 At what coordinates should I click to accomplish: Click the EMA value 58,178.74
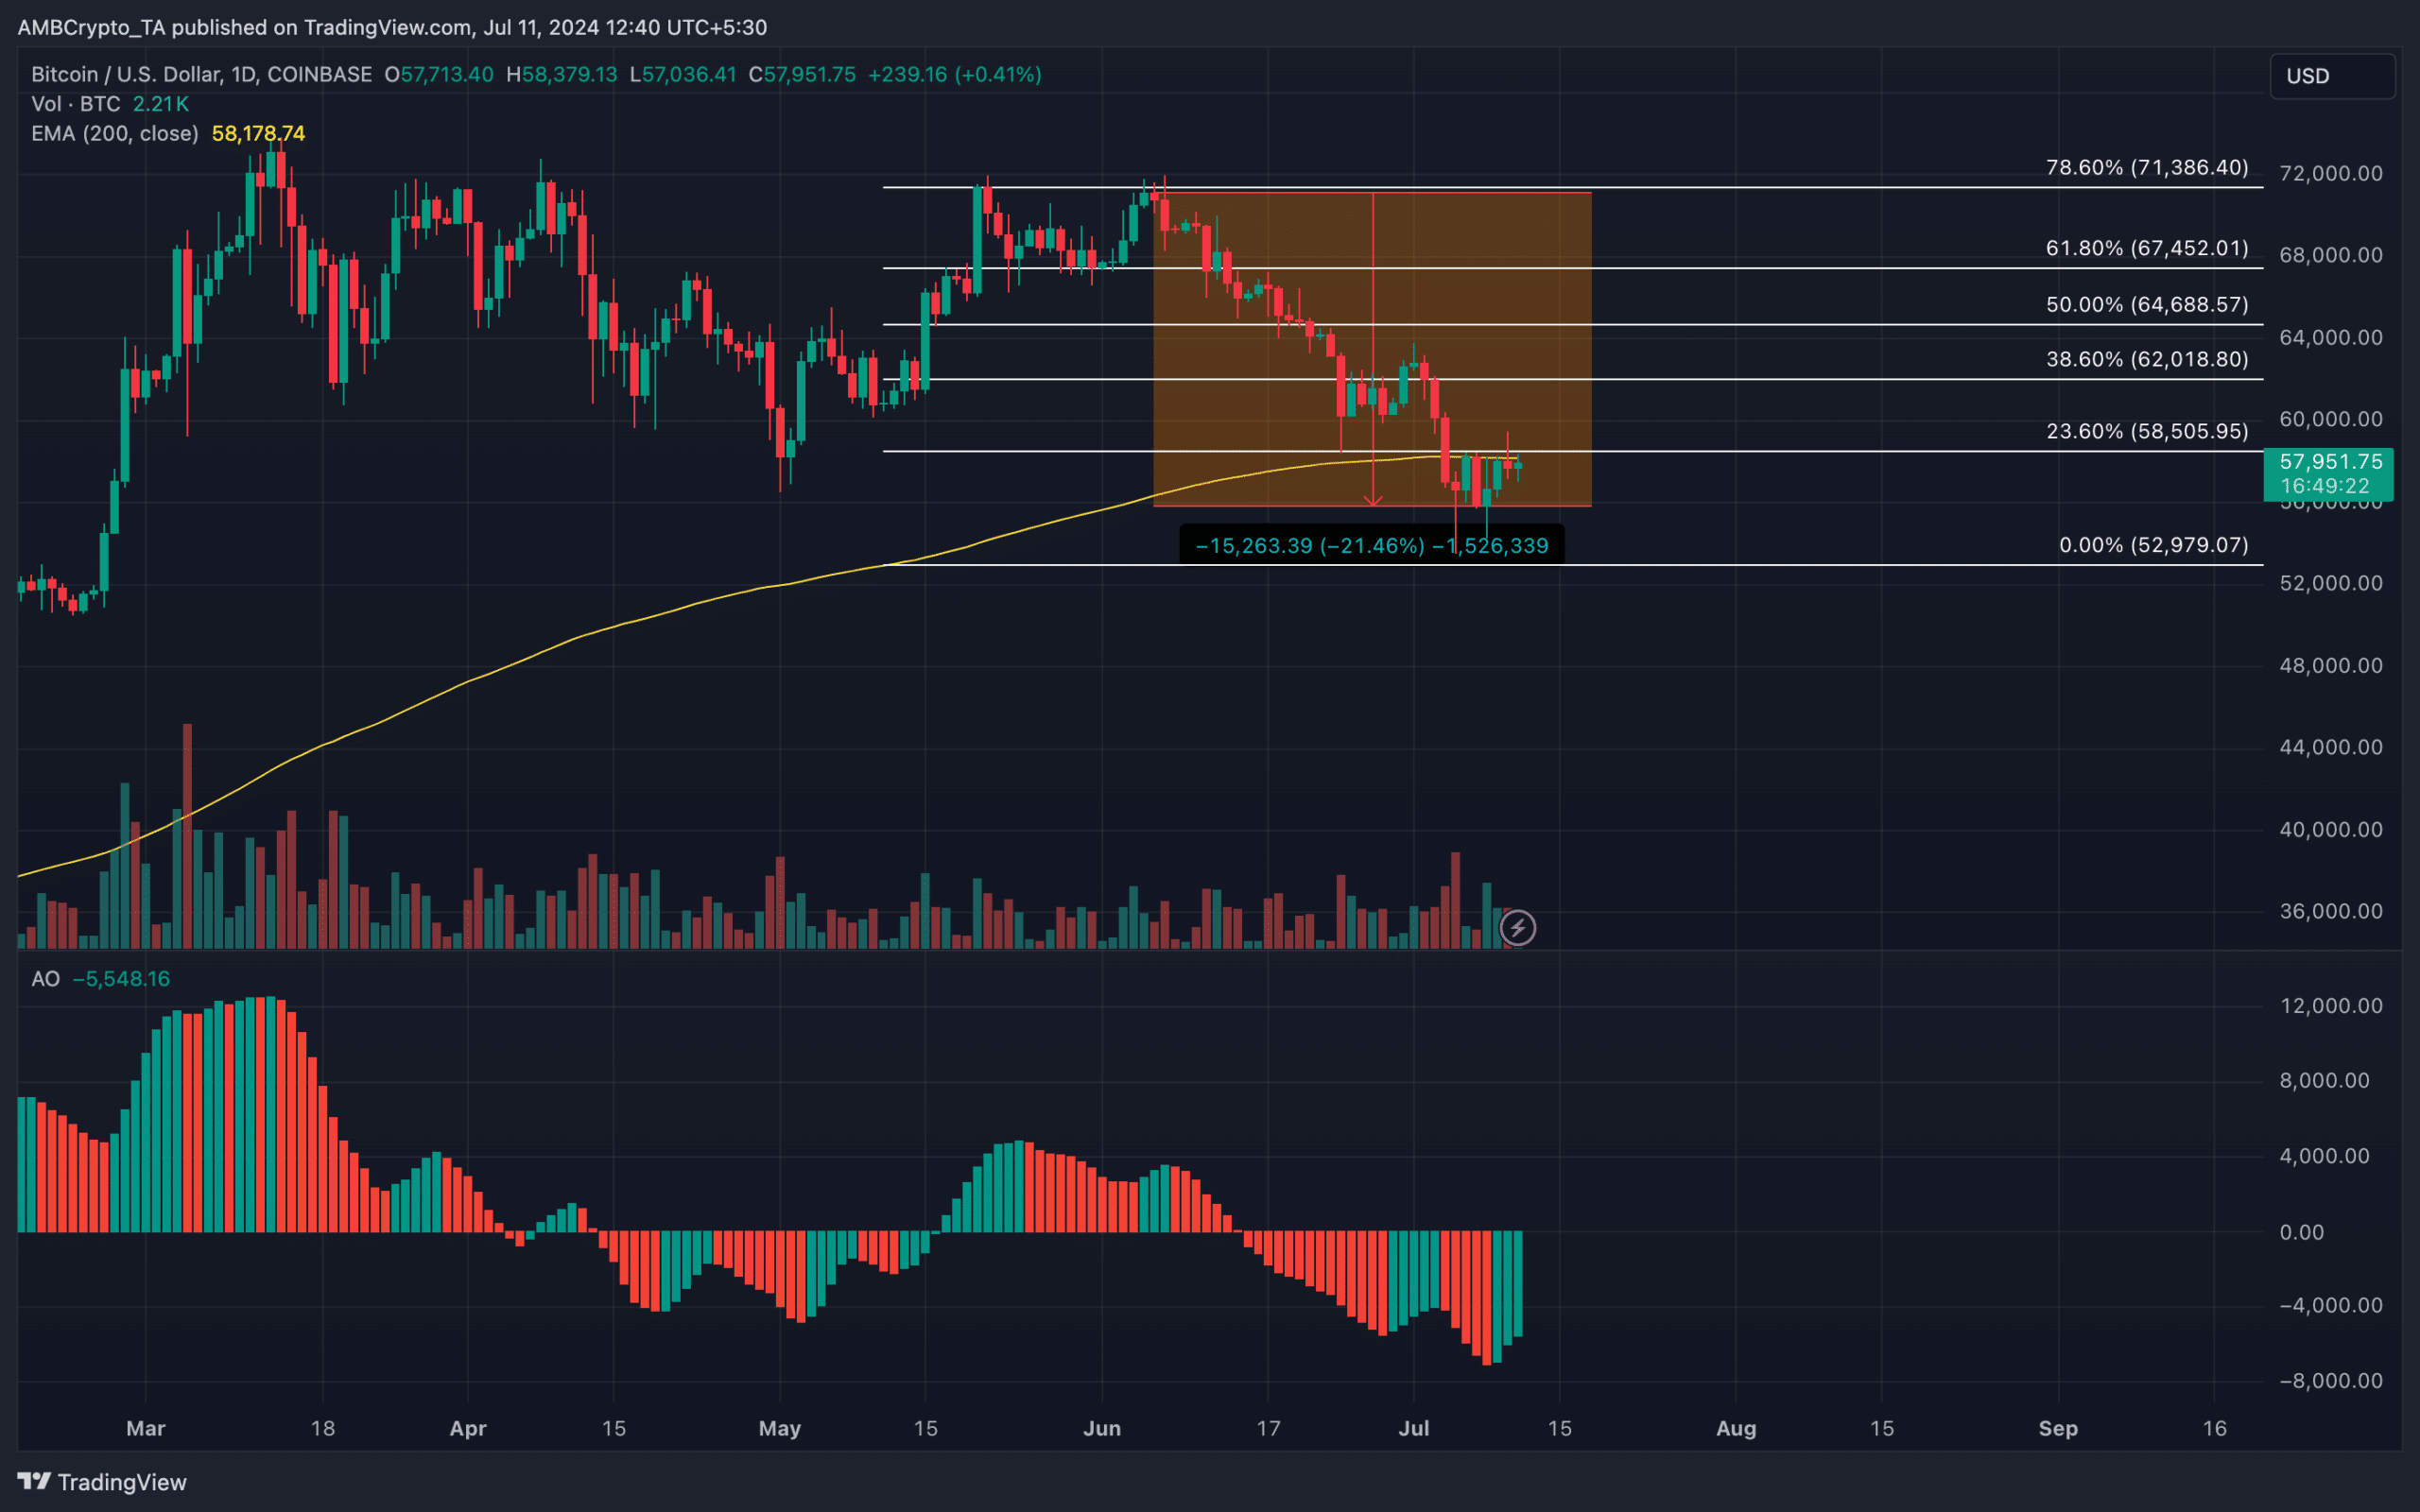258,134
